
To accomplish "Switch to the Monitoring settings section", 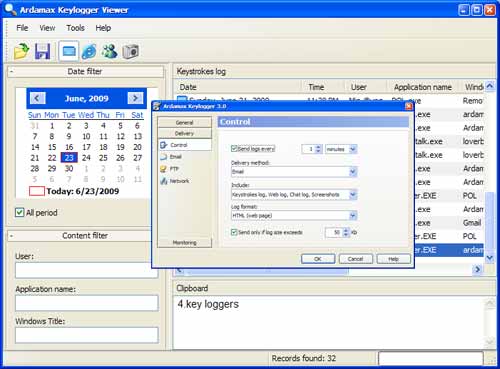I will [185, 242].
